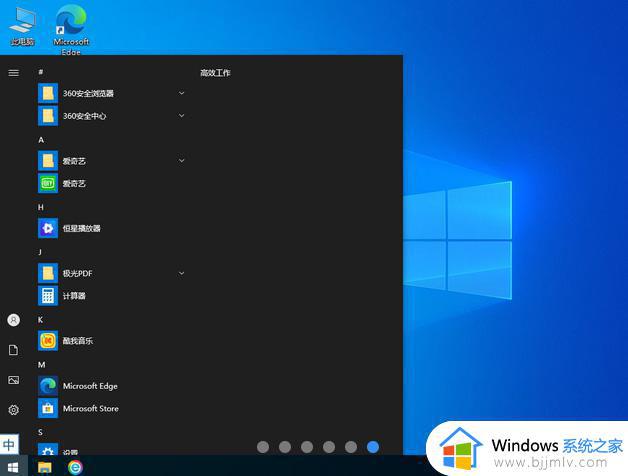The width and height of the screenshot is (628, 476).
Task: Open Pictures from the Start menu sidebar
Action: pos(13,380)
